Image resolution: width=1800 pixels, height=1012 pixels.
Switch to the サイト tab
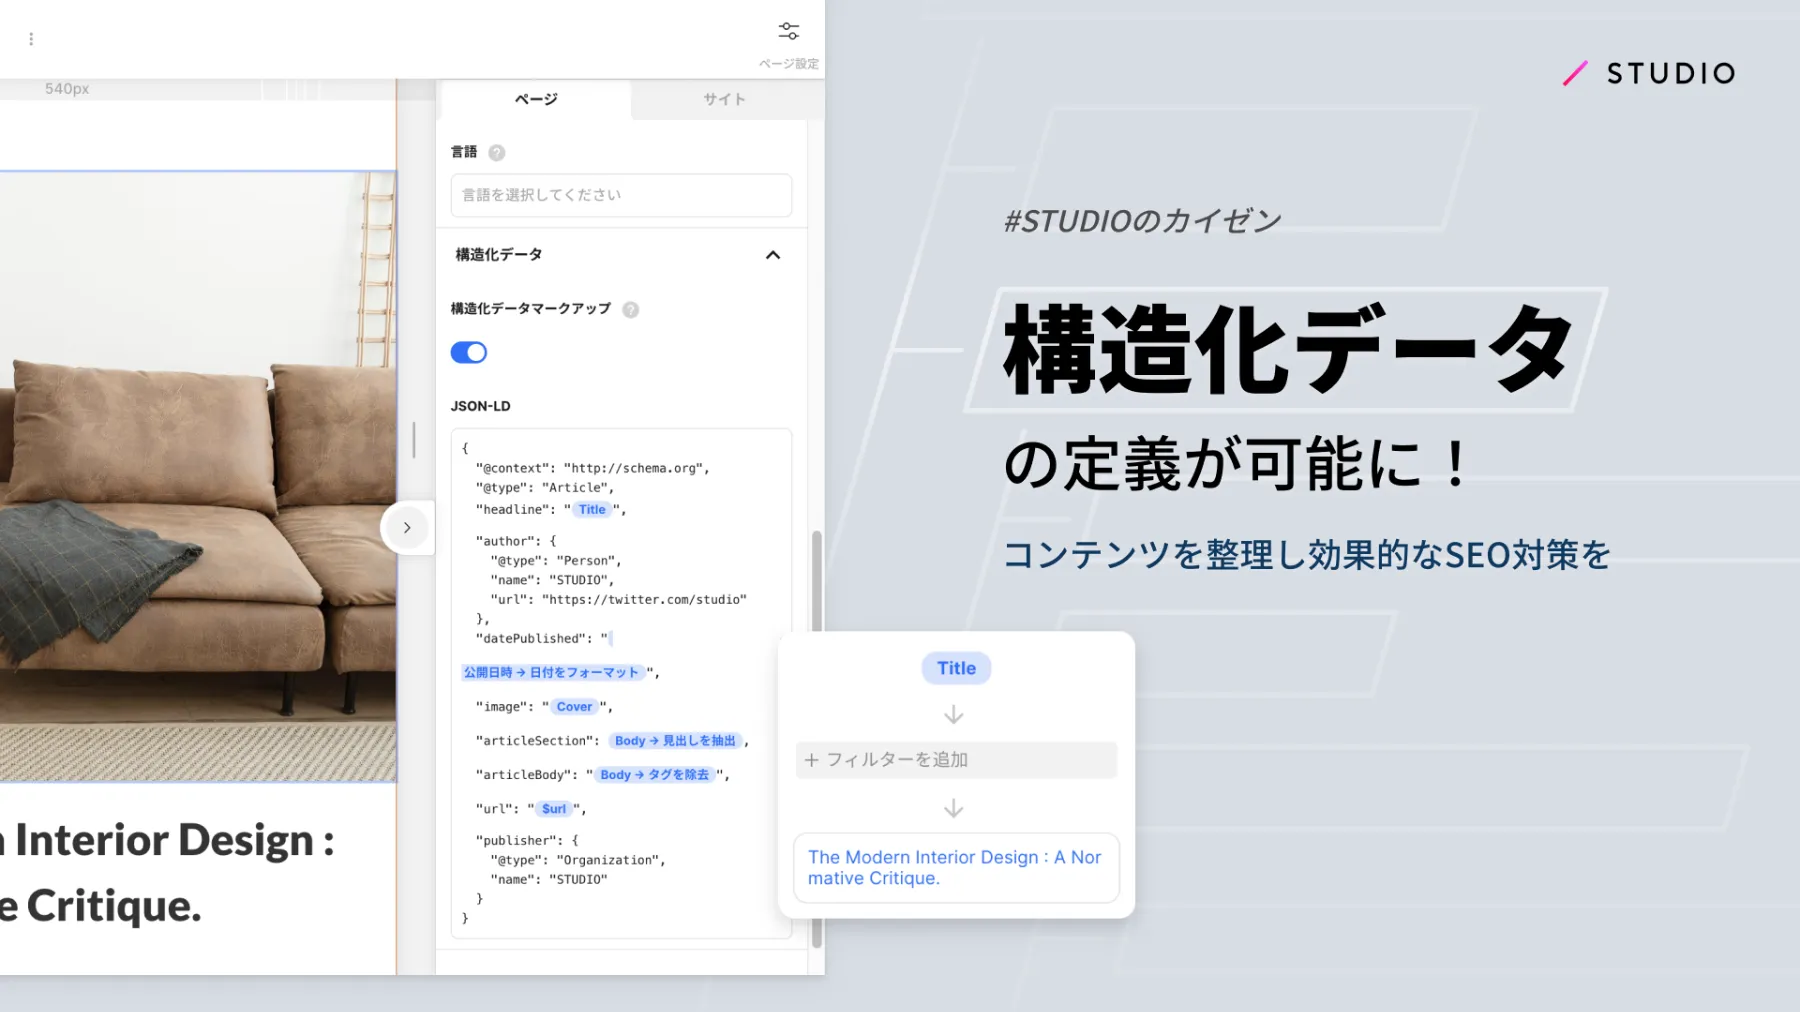tap(725, 99)
